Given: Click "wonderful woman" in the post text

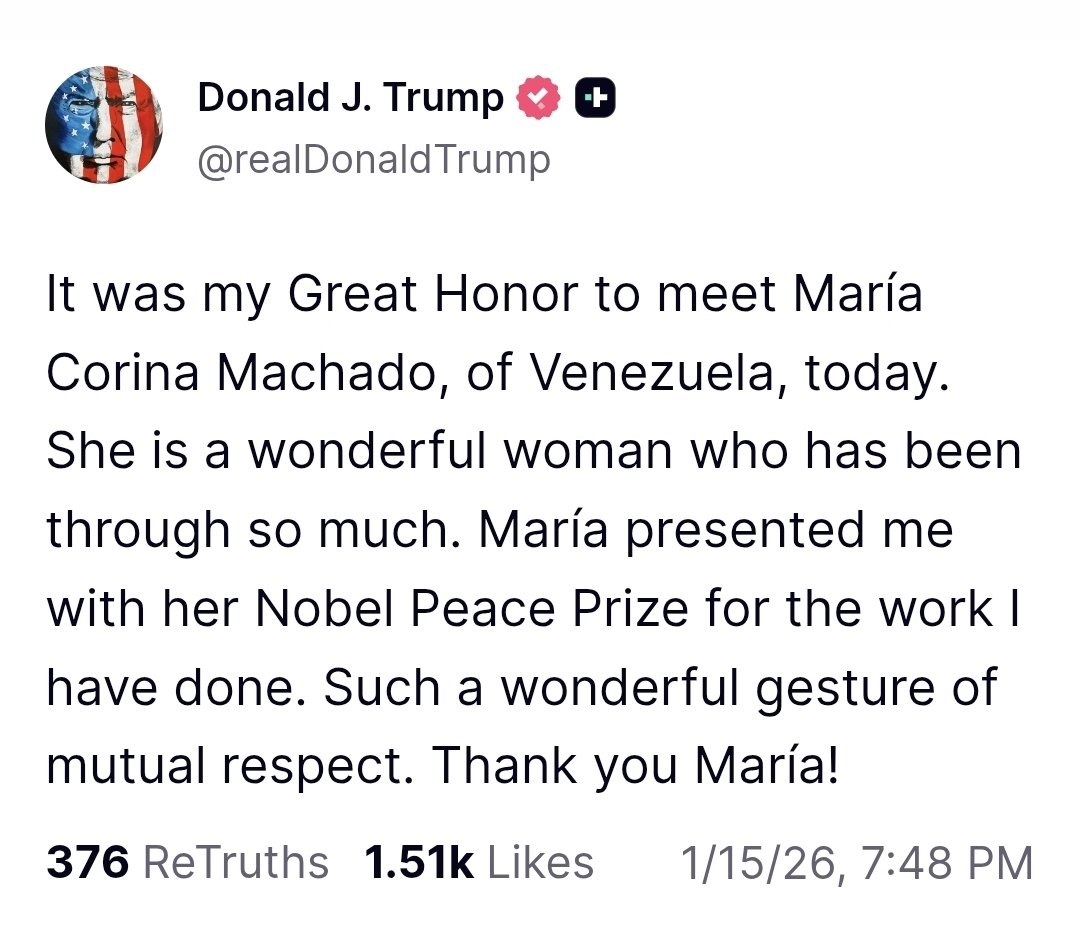Looking at the screenshot, I should pyautogui.click(x=460, y=451).
